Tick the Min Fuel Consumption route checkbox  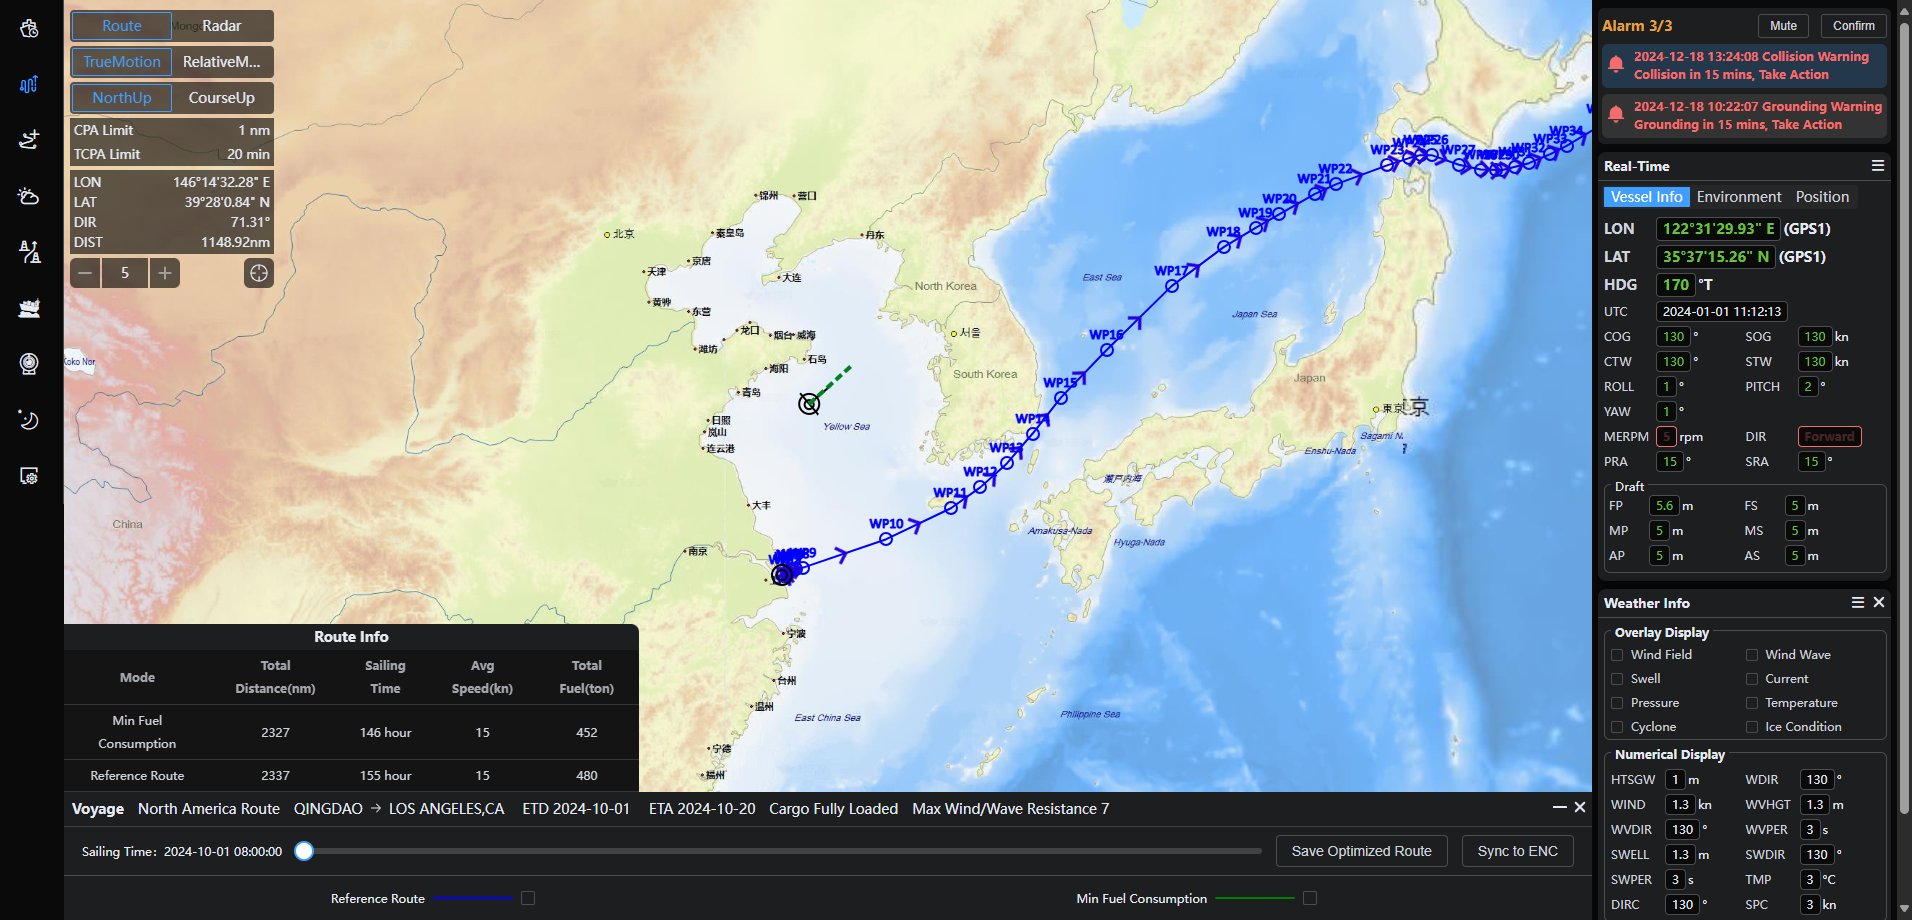coord(1310,898)
